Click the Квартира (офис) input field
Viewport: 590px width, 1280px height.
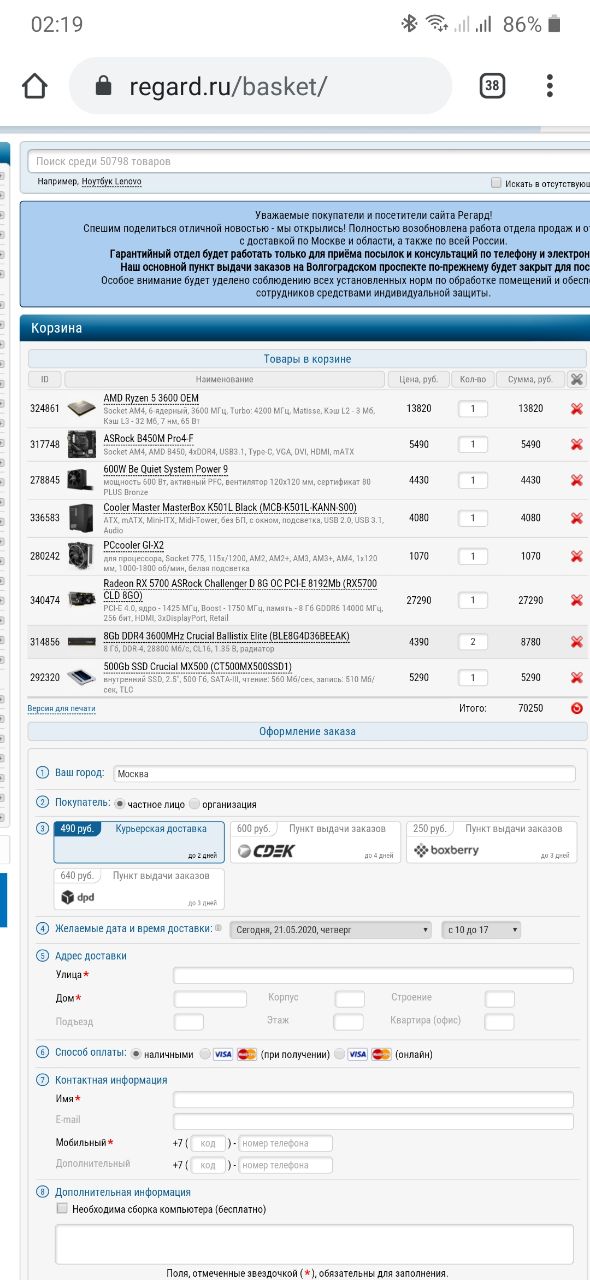pos(499,1022)
